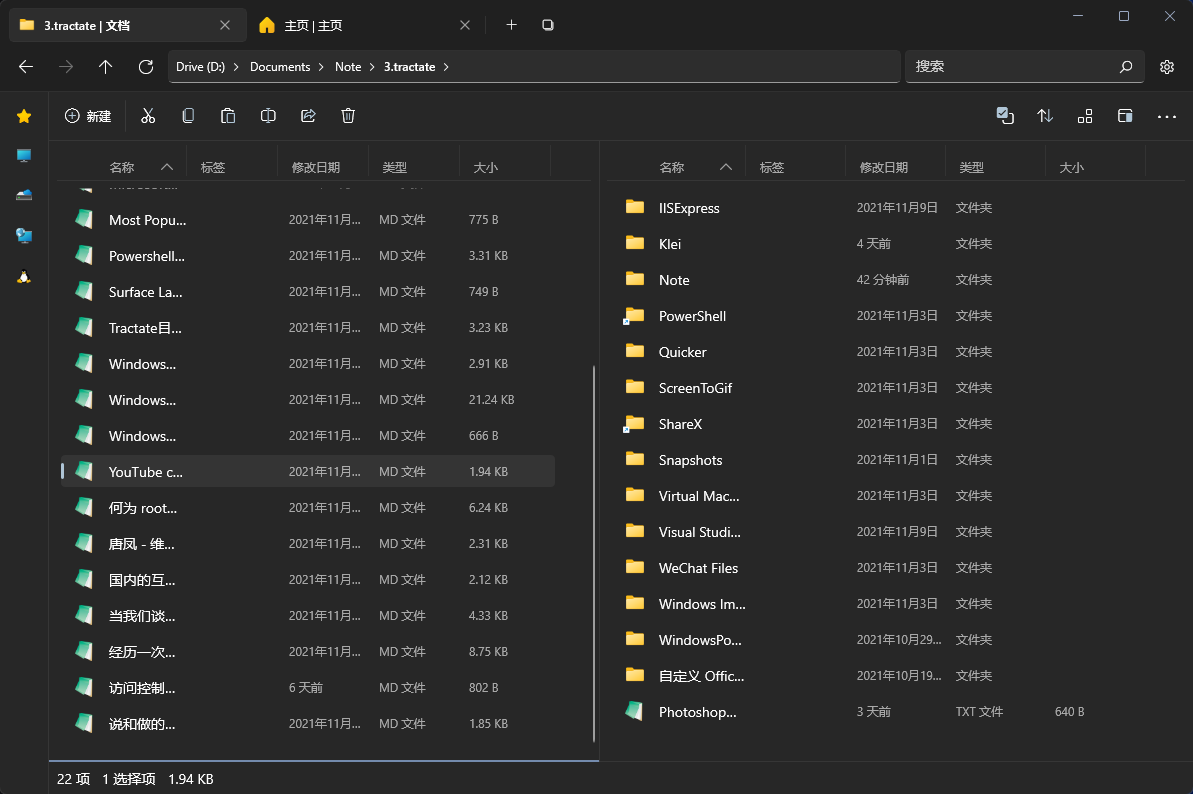Click the left pane vertical scrollbar

click(594, 550)
